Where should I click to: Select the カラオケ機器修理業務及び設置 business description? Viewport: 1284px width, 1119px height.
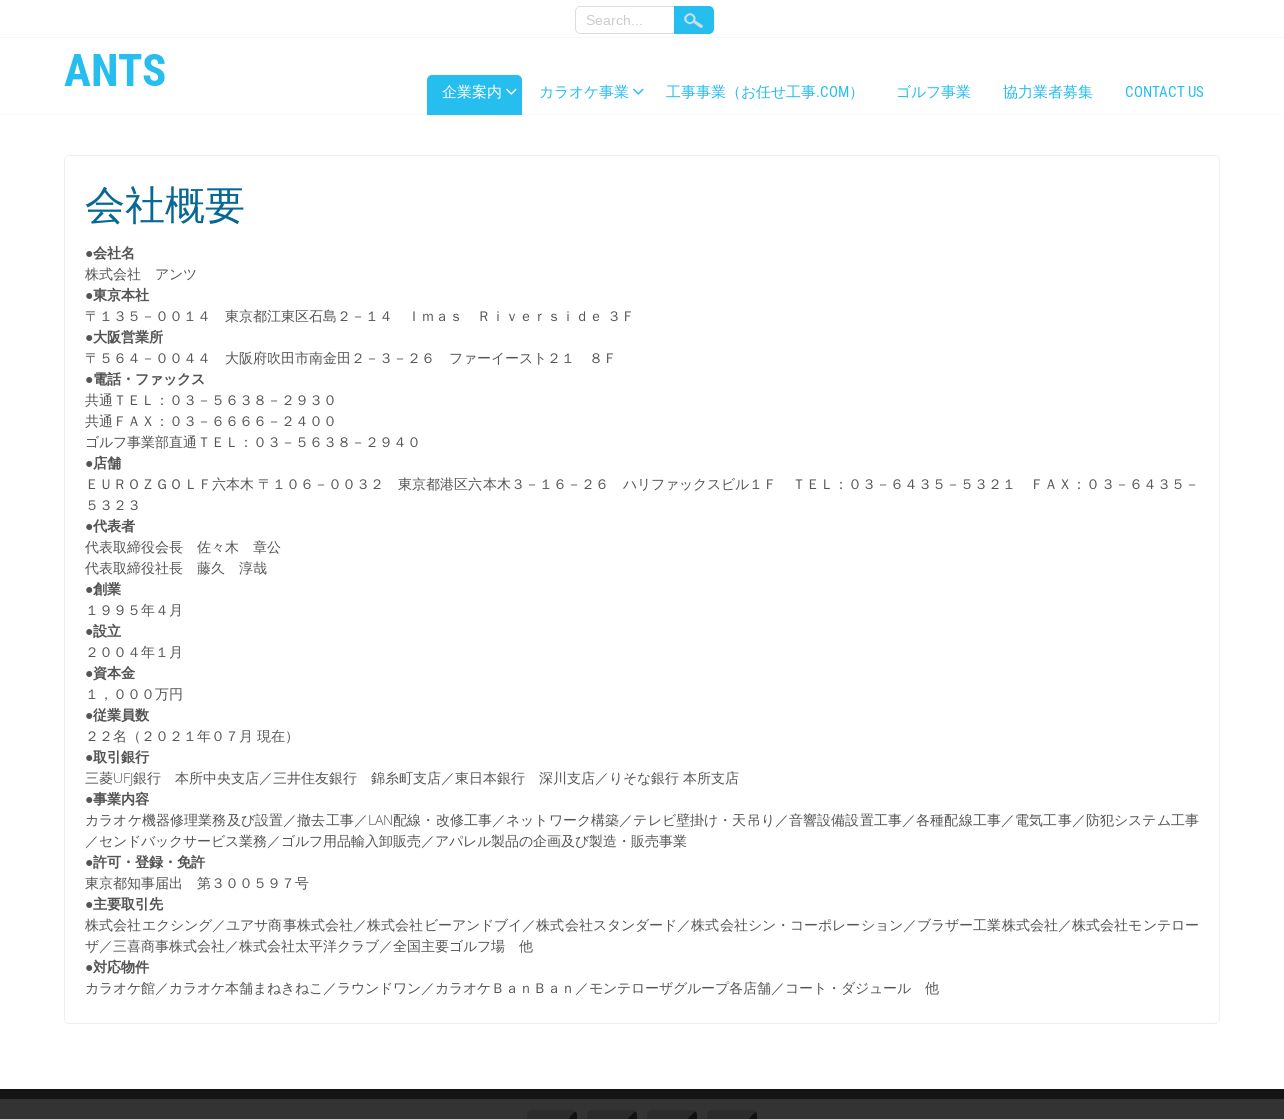[642, 830]
